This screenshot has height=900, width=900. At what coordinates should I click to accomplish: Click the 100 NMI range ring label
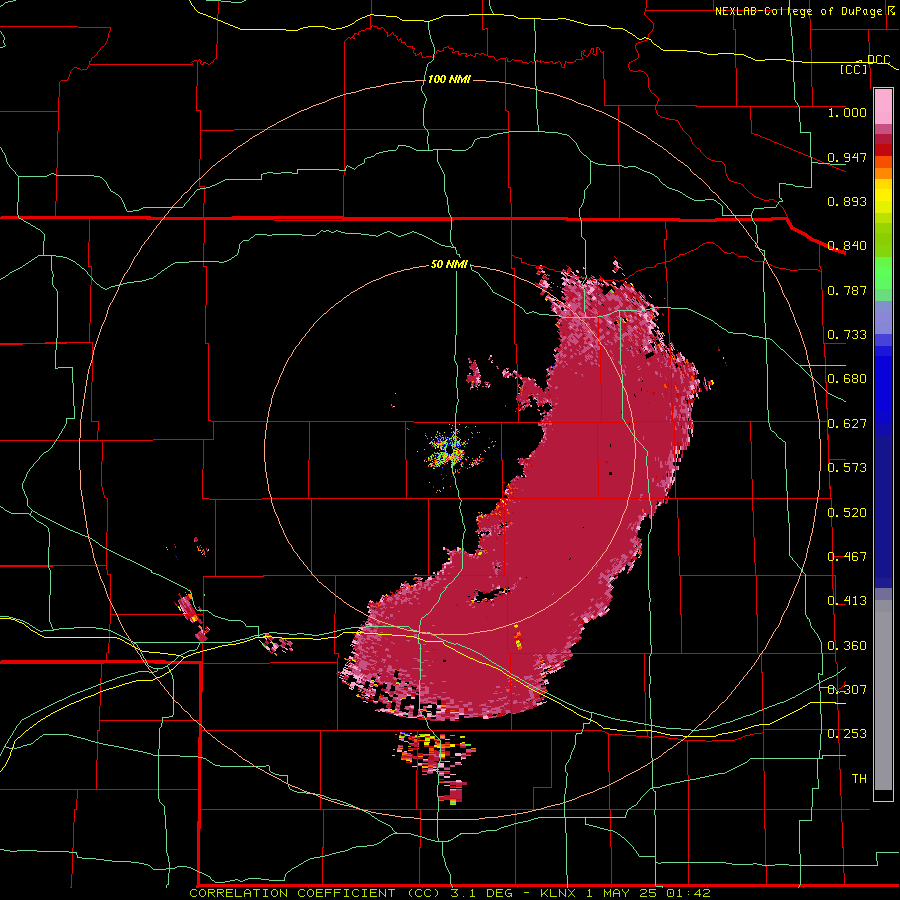(x=449, y=79)
